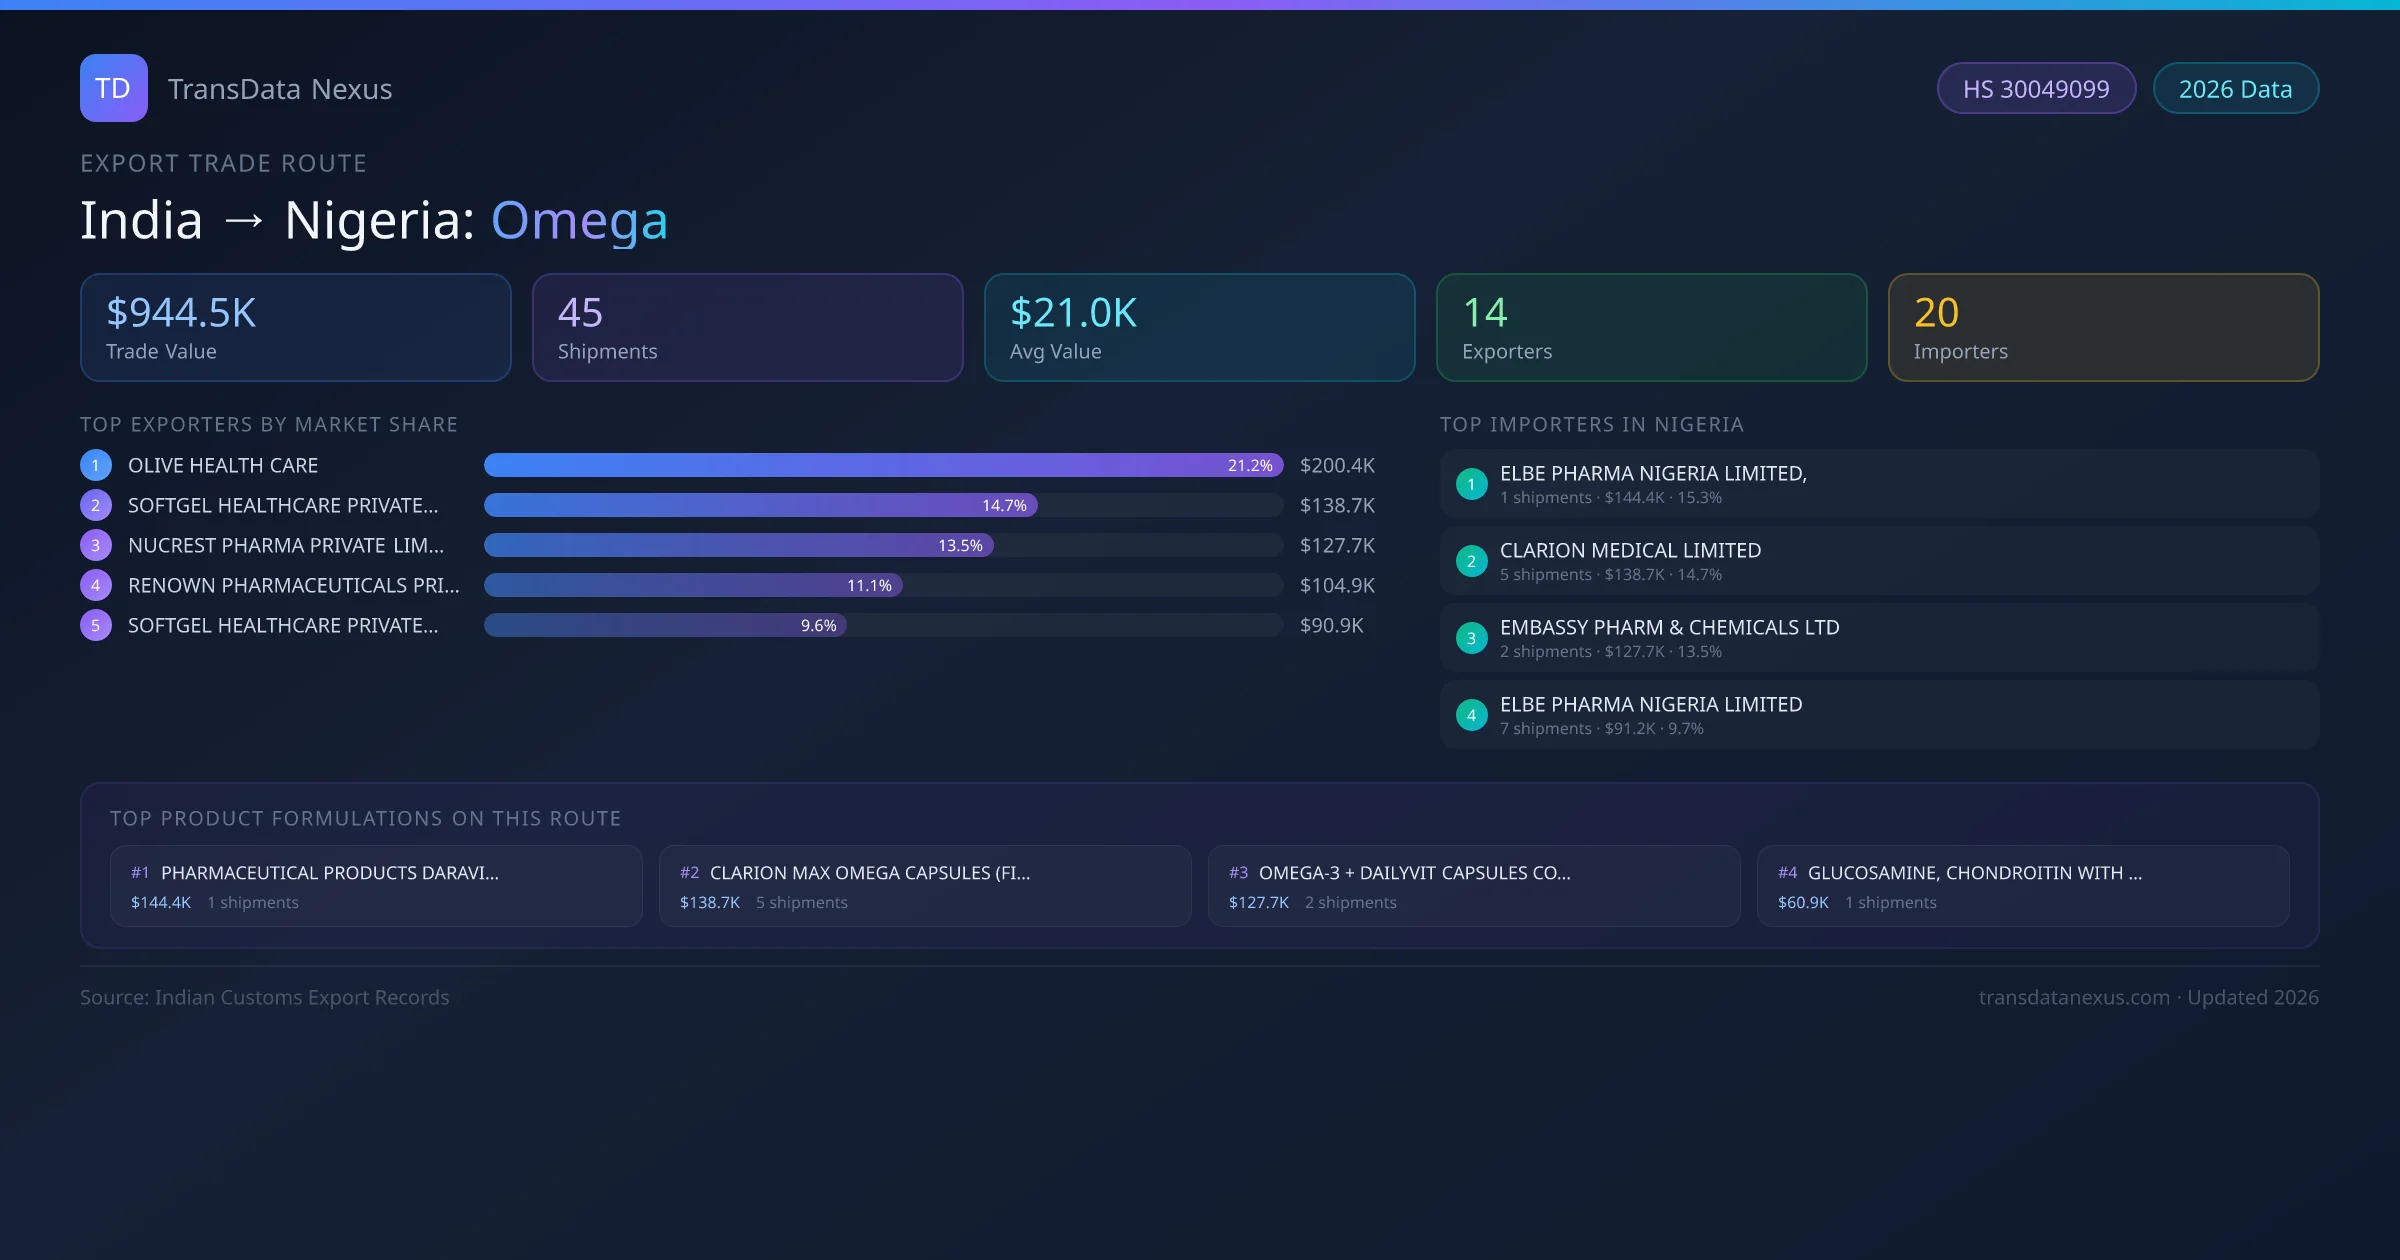Viewport: 2400px width, 1260px height.
Task: Select the 20 Importers stat card
Action: 2103,327
